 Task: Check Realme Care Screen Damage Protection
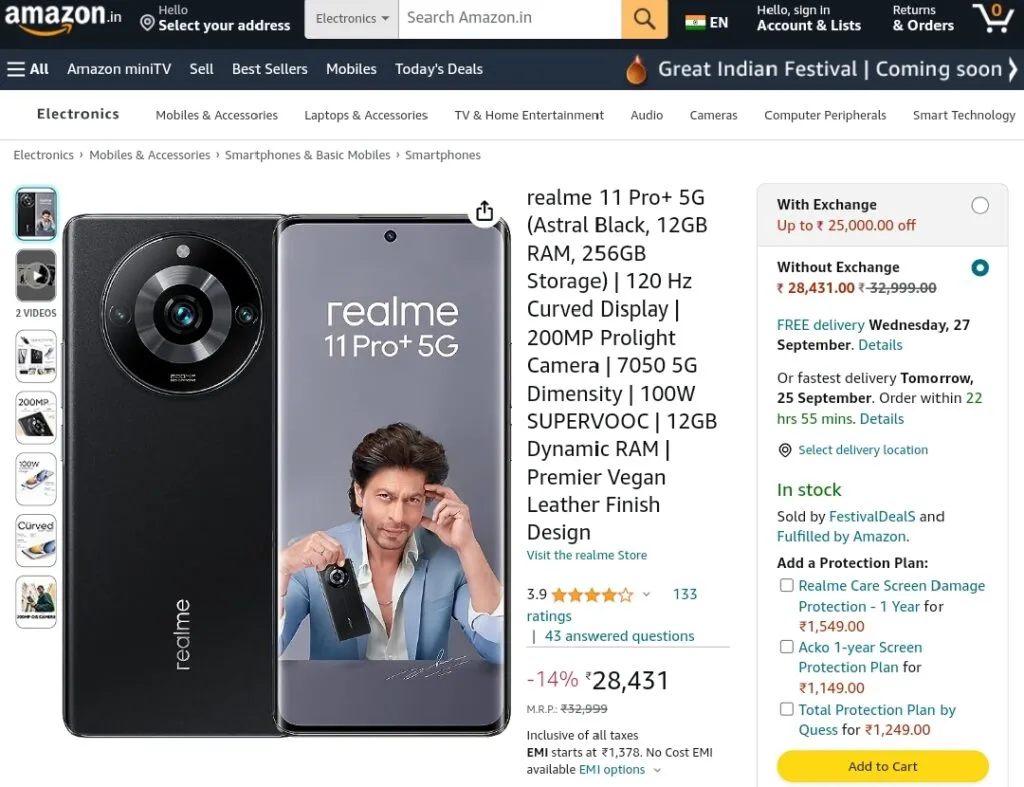point(787,585)
